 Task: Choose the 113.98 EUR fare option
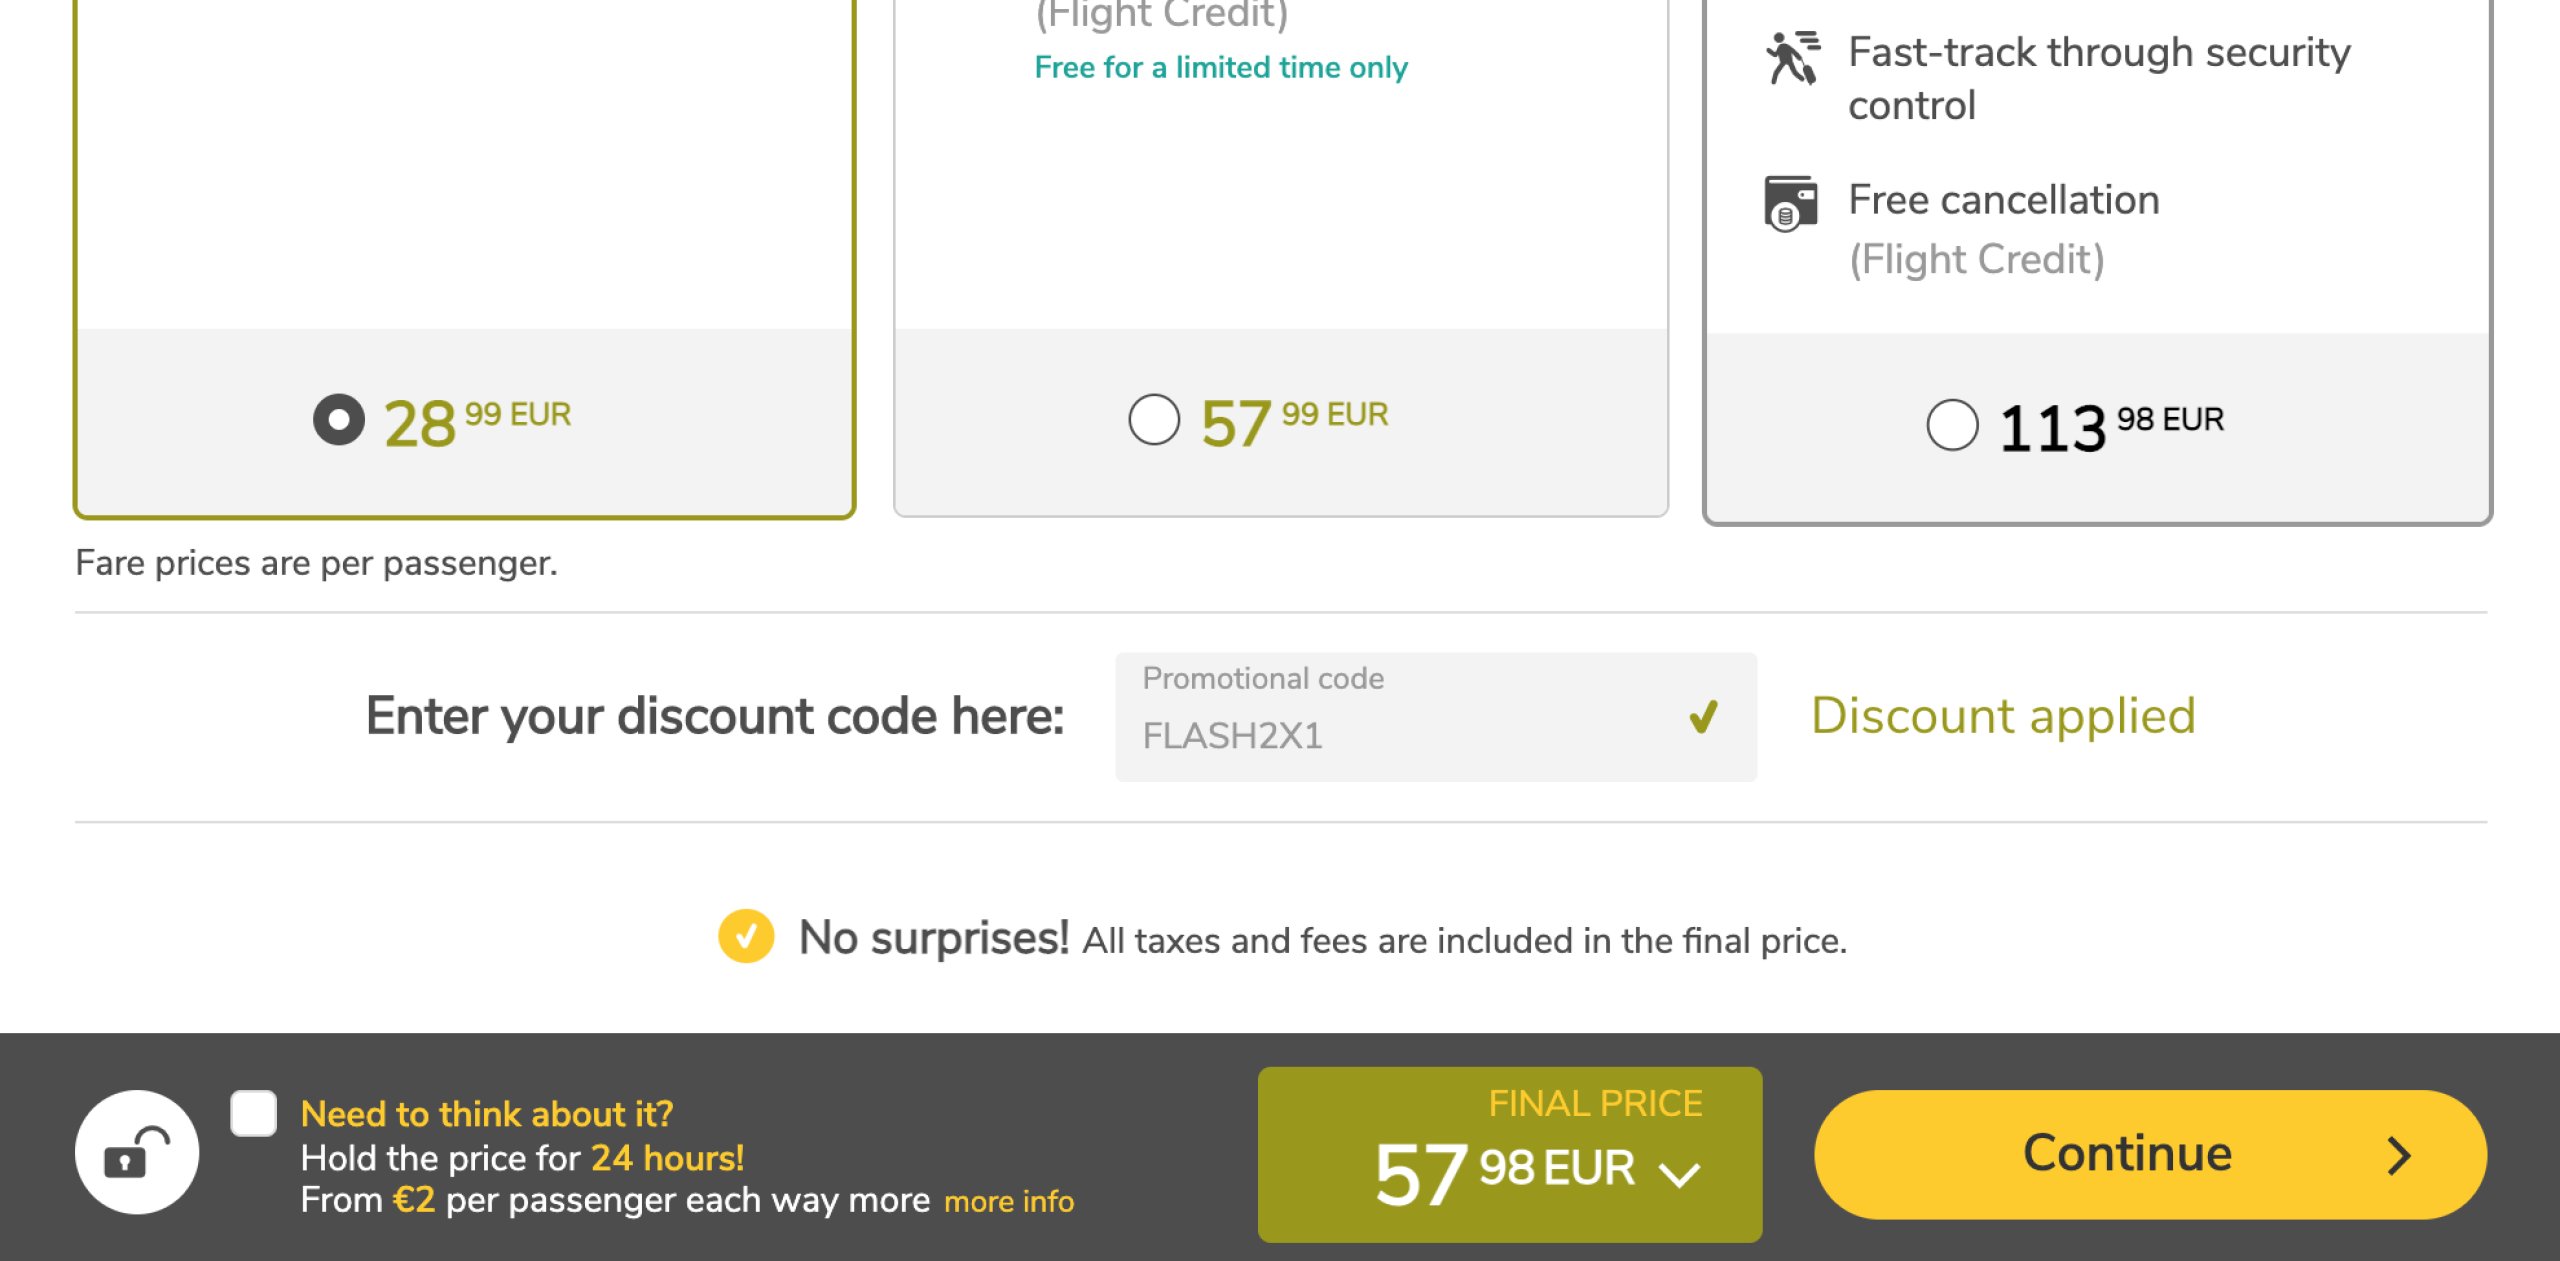[x=1952, y=426]
